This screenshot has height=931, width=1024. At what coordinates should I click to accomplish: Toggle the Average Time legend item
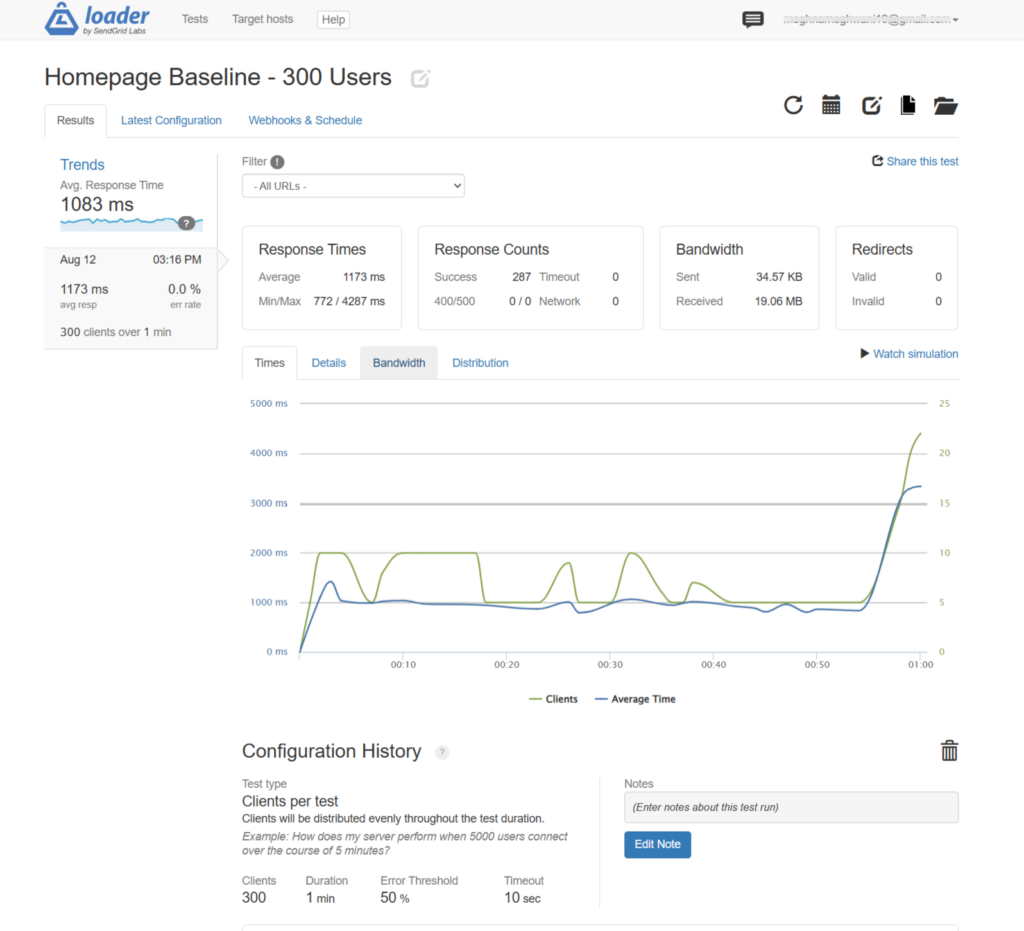point(635,699)
